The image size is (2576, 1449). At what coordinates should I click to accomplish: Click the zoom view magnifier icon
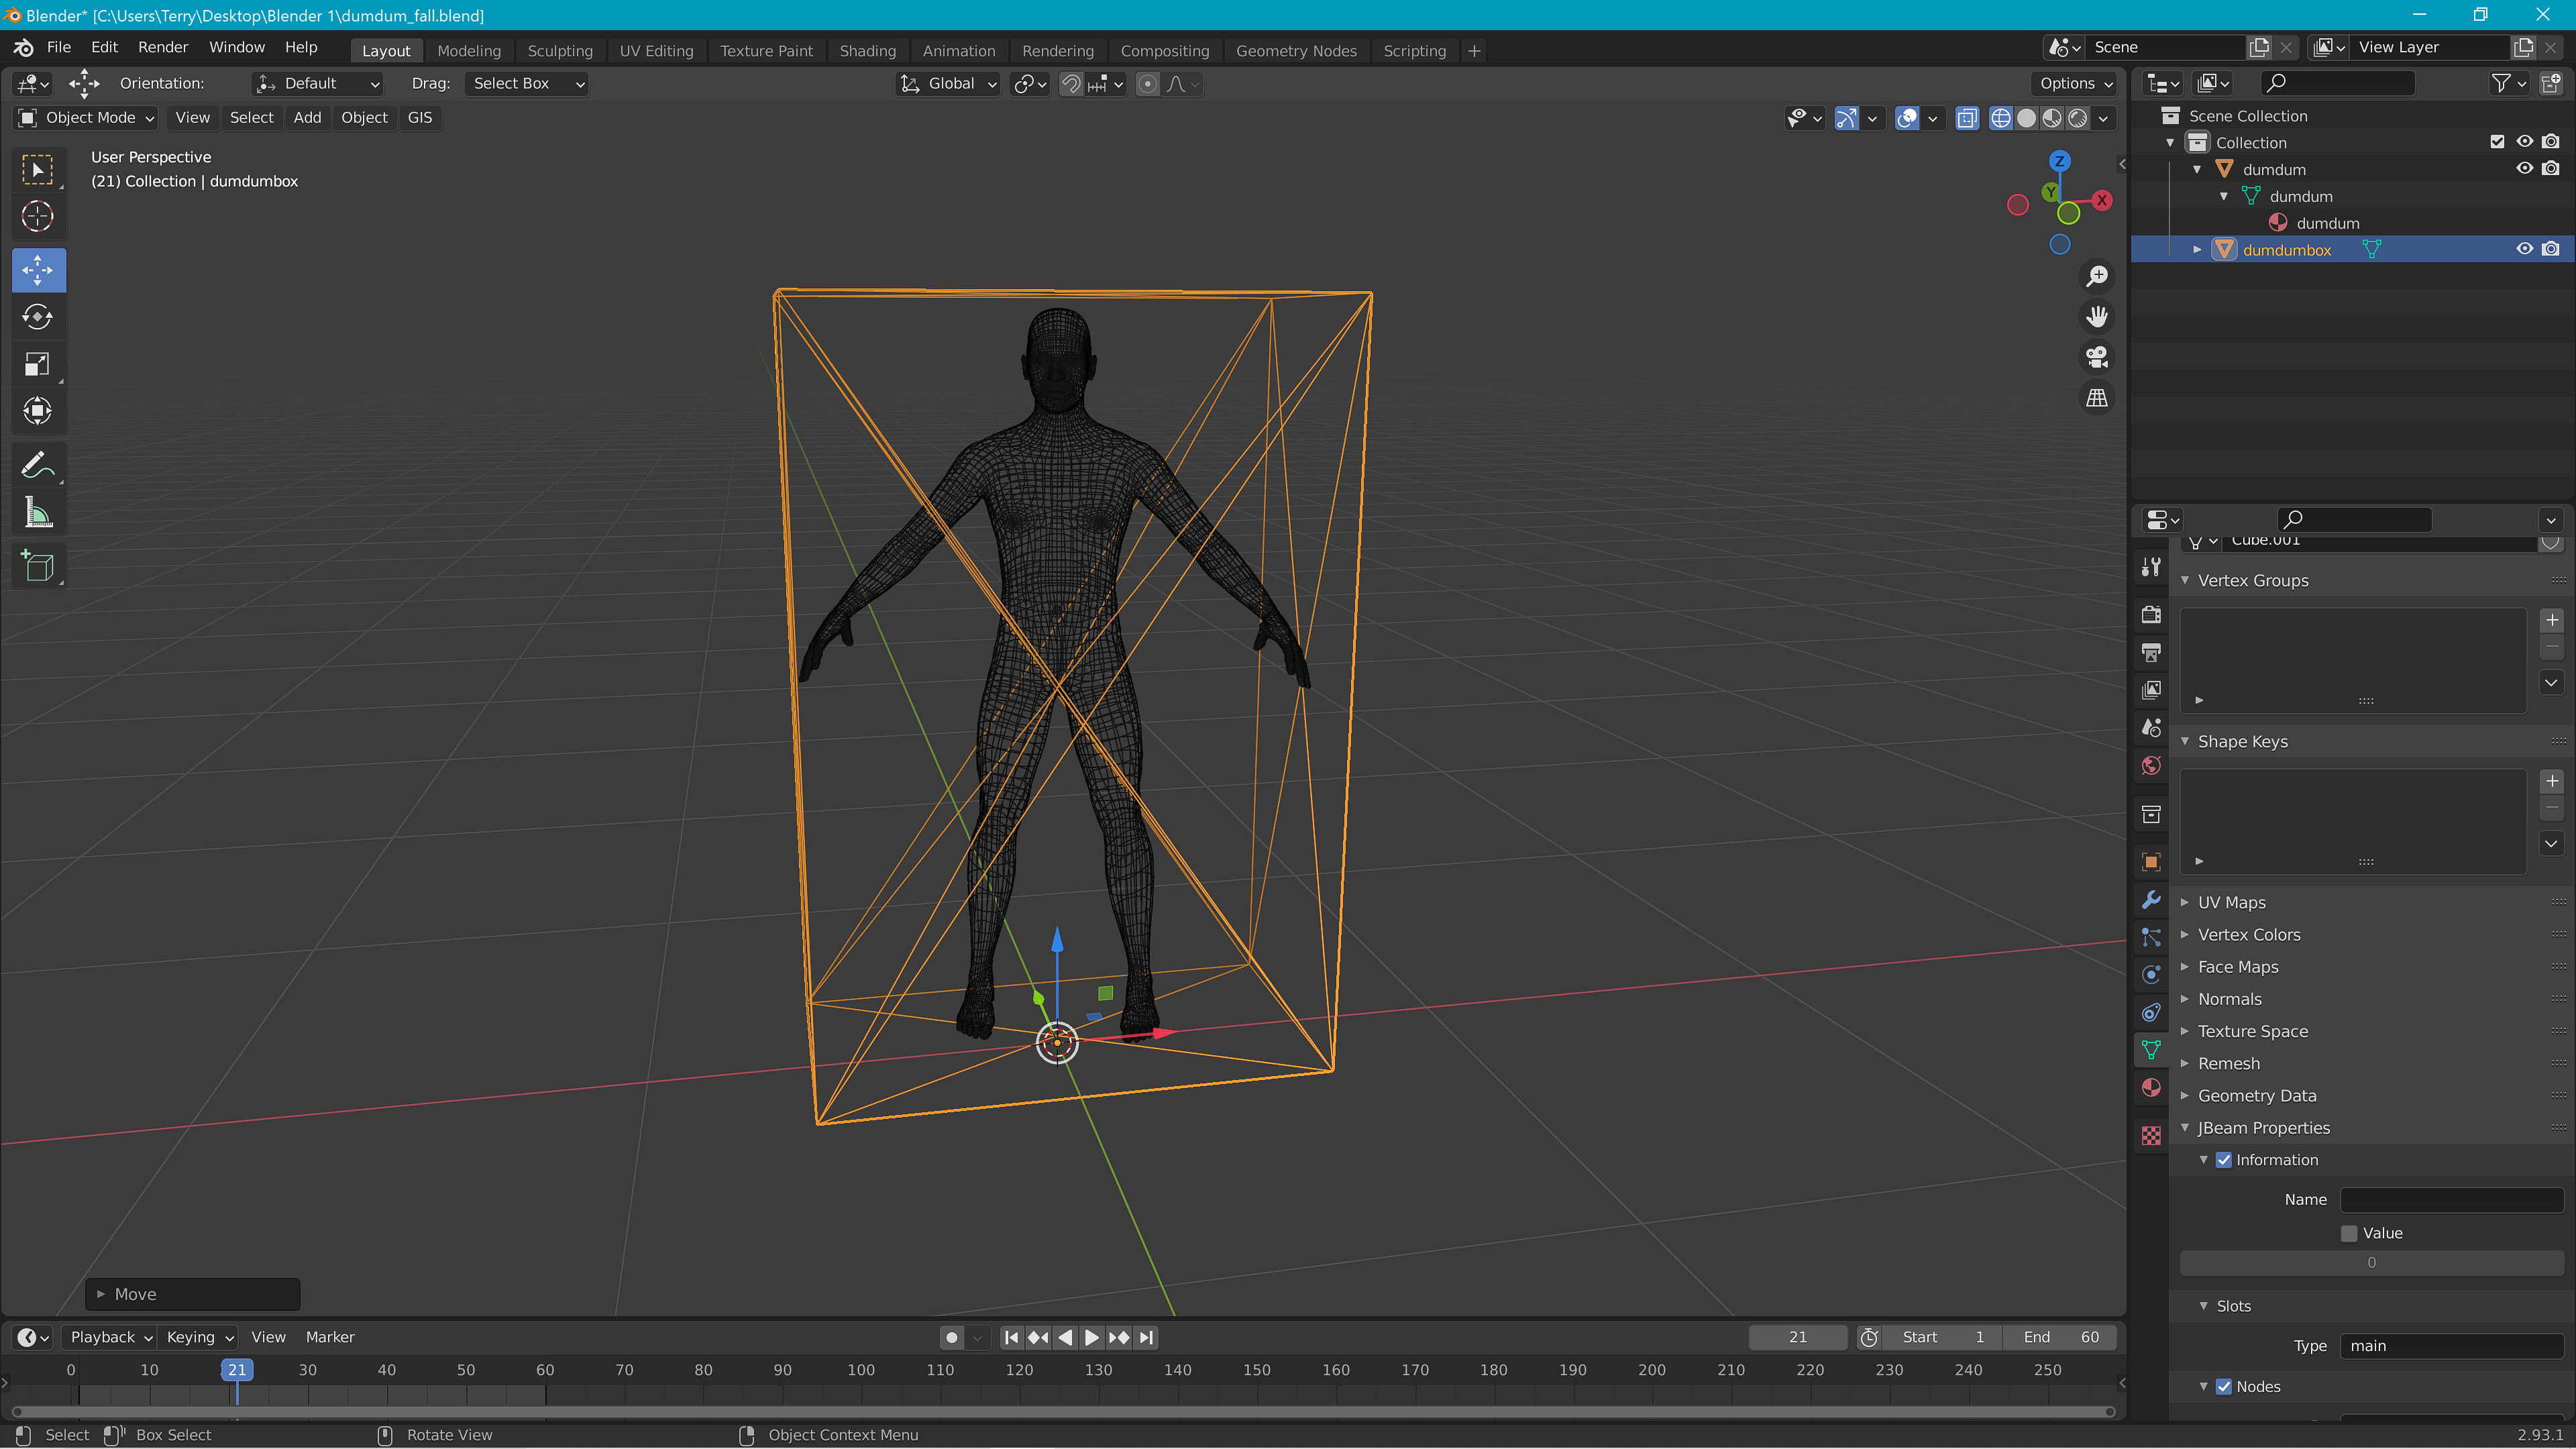coord(2096,276)
